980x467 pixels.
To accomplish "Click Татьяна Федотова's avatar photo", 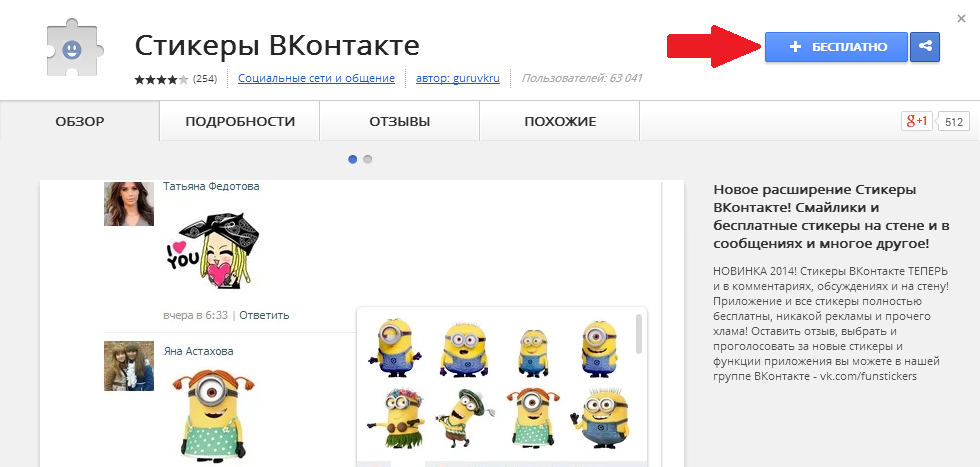I will 129,203.
